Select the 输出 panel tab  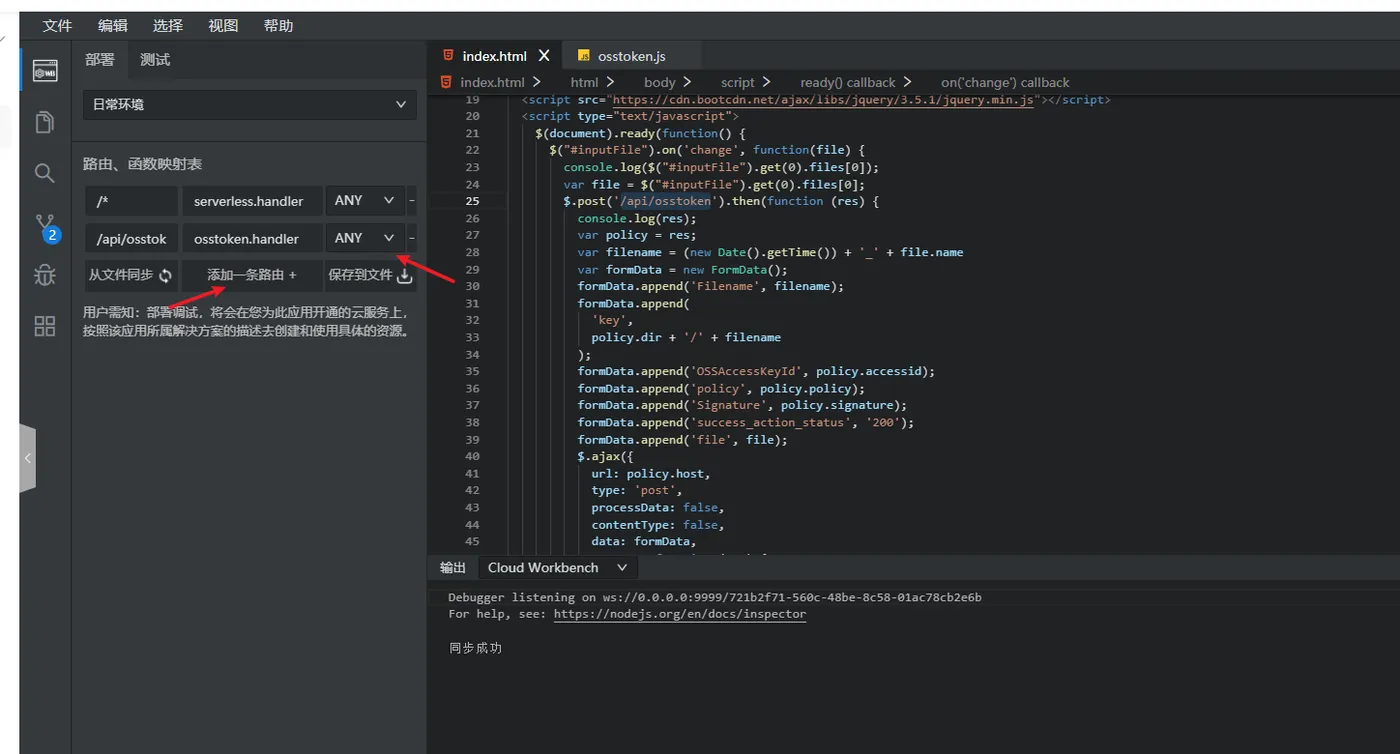[x=453, y=567]
